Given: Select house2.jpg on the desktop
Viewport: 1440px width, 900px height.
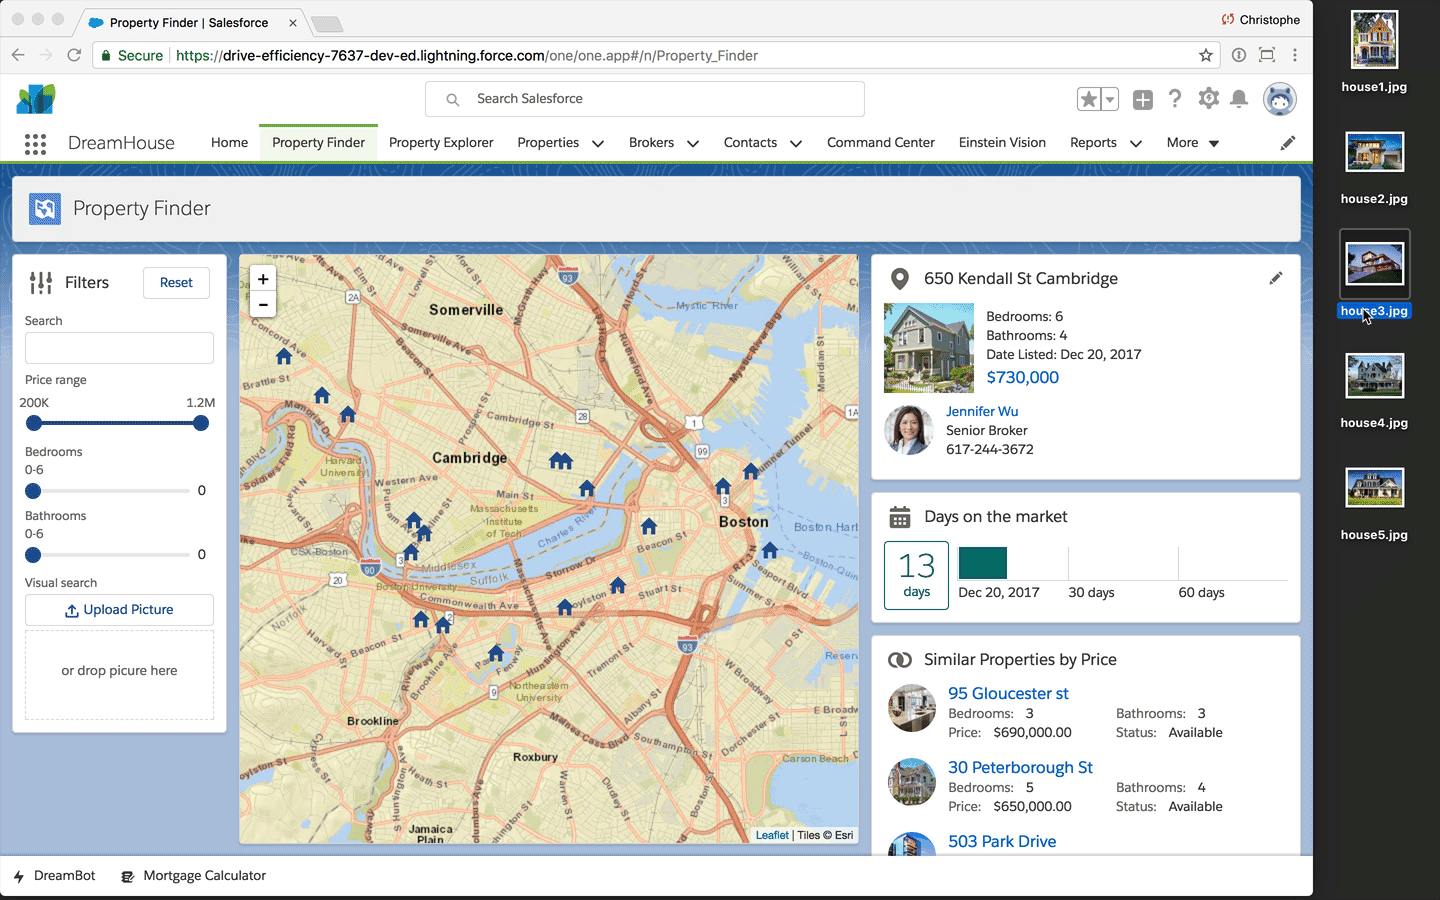Looking at the screenshot, I should [1374, 166].
